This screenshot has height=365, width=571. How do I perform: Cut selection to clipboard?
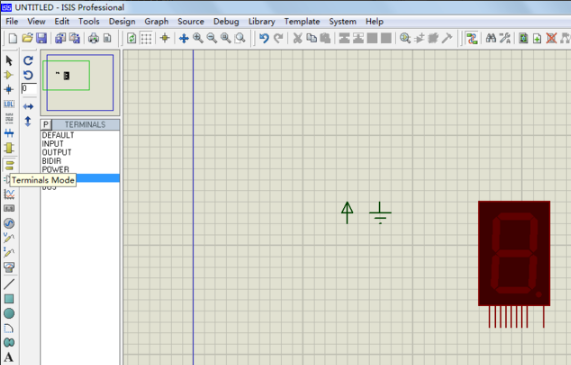click(298, 38)
